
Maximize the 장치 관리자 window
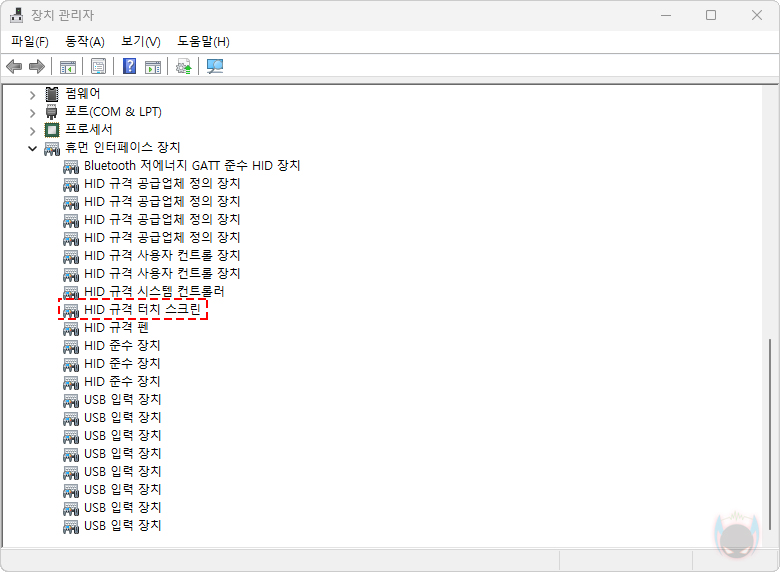(711, 15)
